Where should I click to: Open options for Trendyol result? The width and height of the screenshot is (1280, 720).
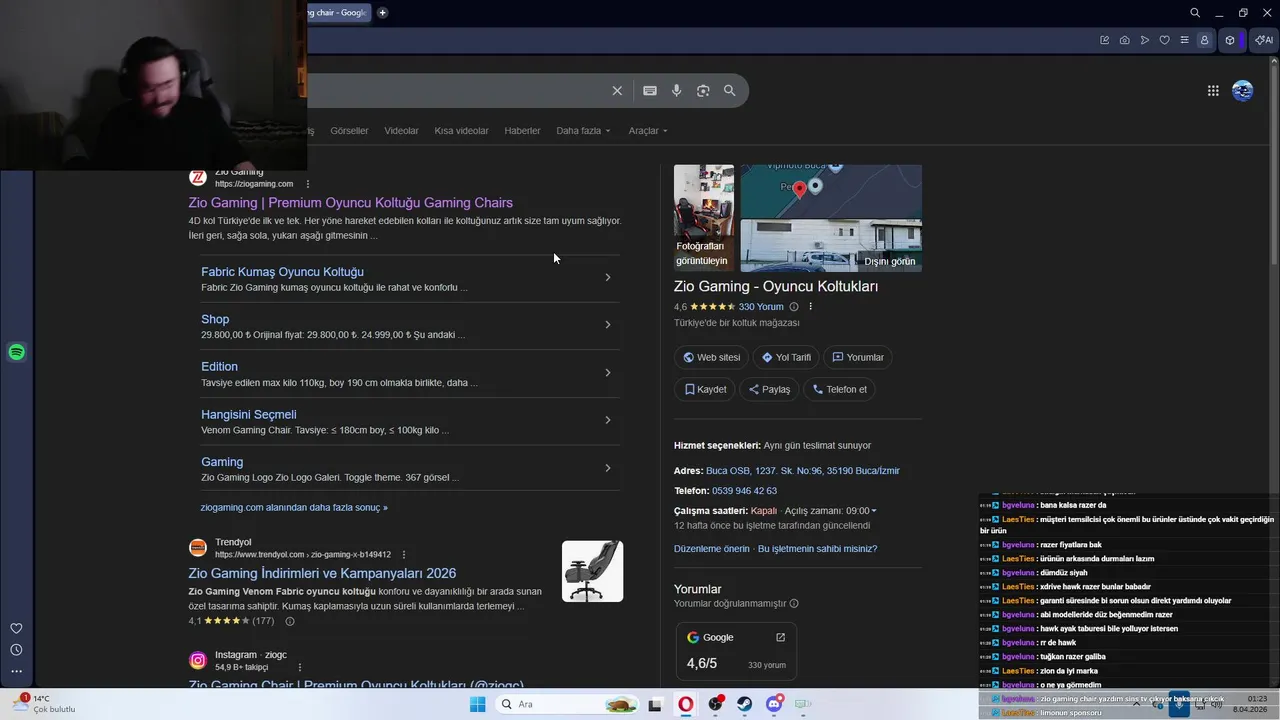[404, 554]
